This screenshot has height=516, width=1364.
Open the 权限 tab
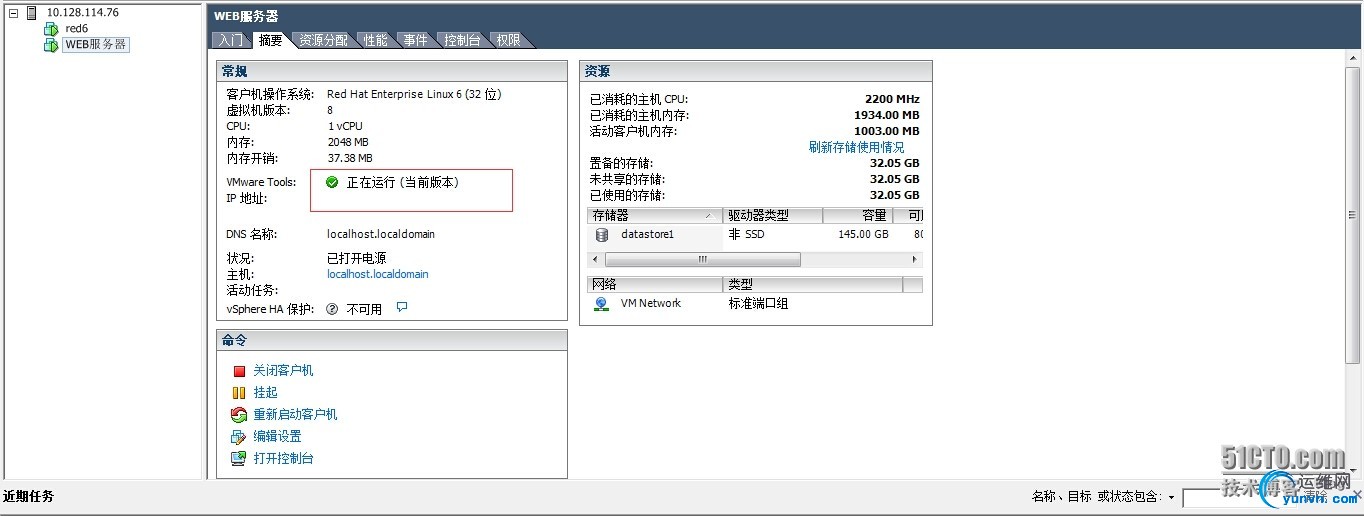(508, 40)
